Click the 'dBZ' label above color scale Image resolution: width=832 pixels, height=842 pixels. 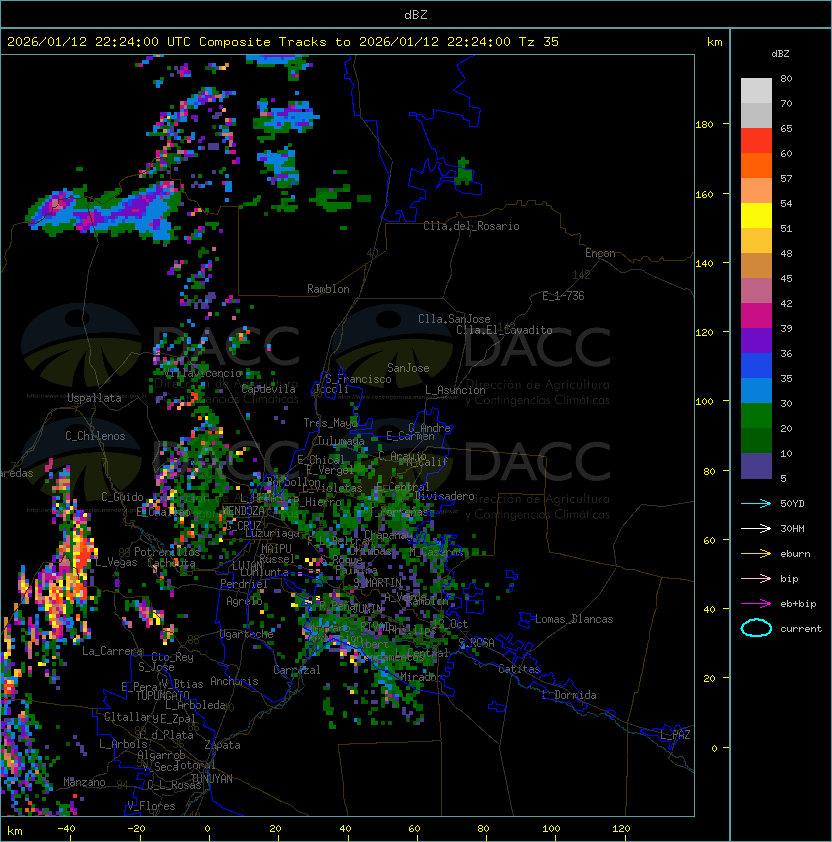click(780, 54)
